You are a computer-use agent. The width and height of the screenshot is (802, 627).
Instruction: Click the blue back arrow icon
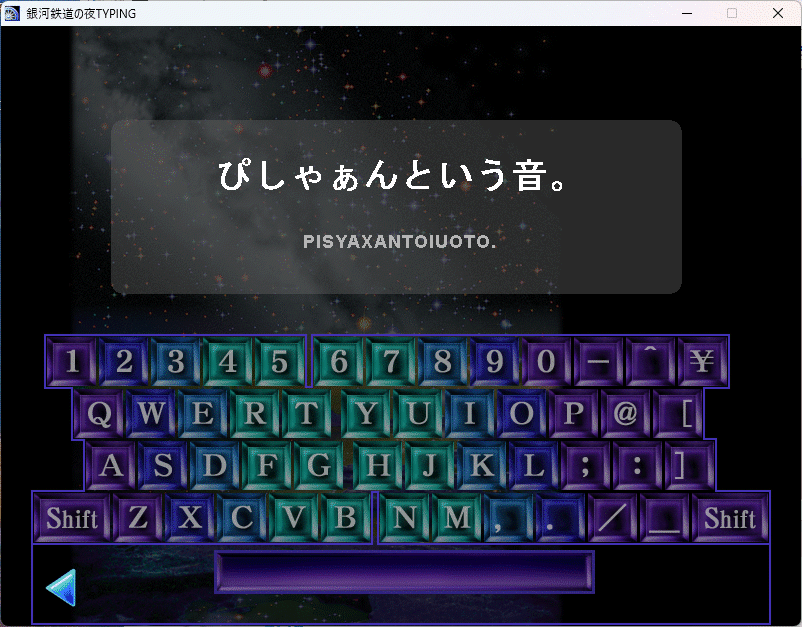tap(60, 588)
